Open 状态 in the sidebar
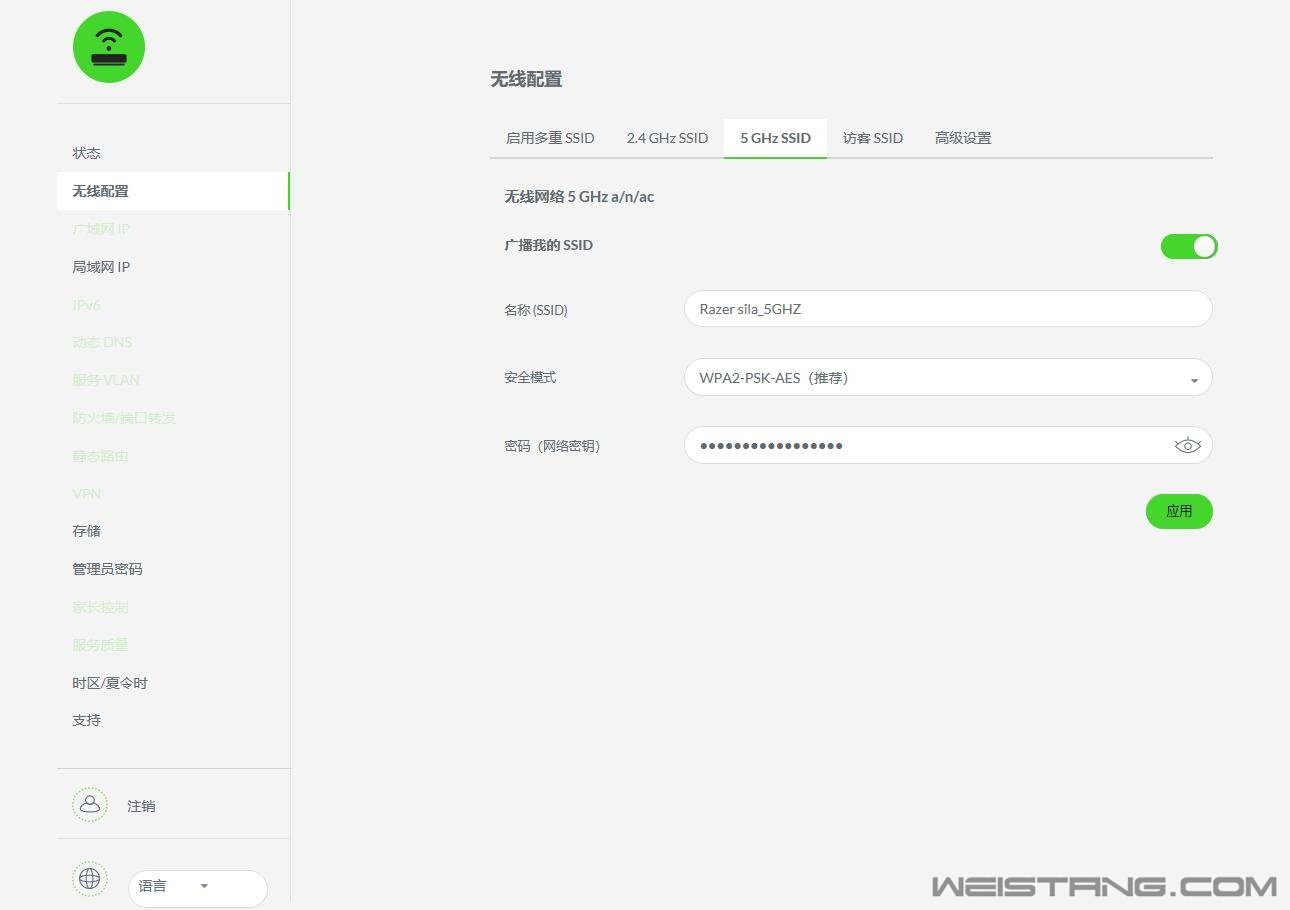 pos(86,153)
